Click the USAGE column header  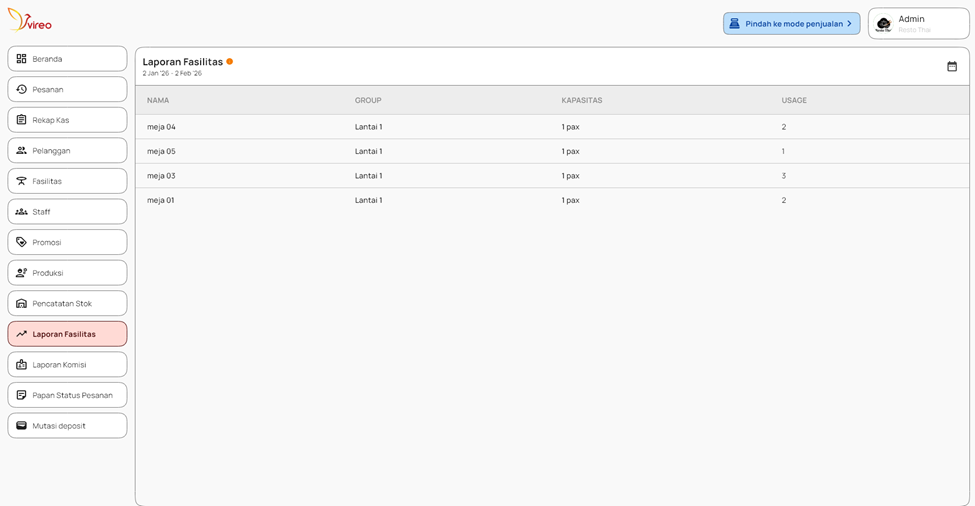coord(794,100)
